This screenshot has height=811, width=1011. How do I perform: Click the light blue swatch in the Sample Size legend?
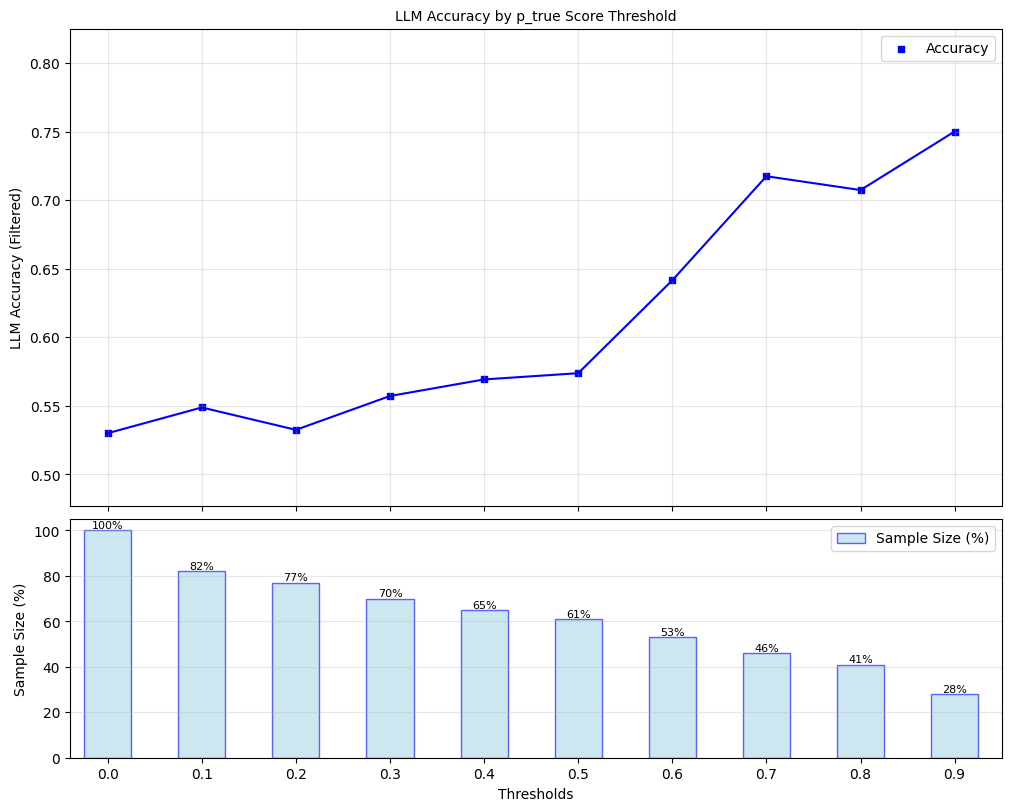[851, 539]
